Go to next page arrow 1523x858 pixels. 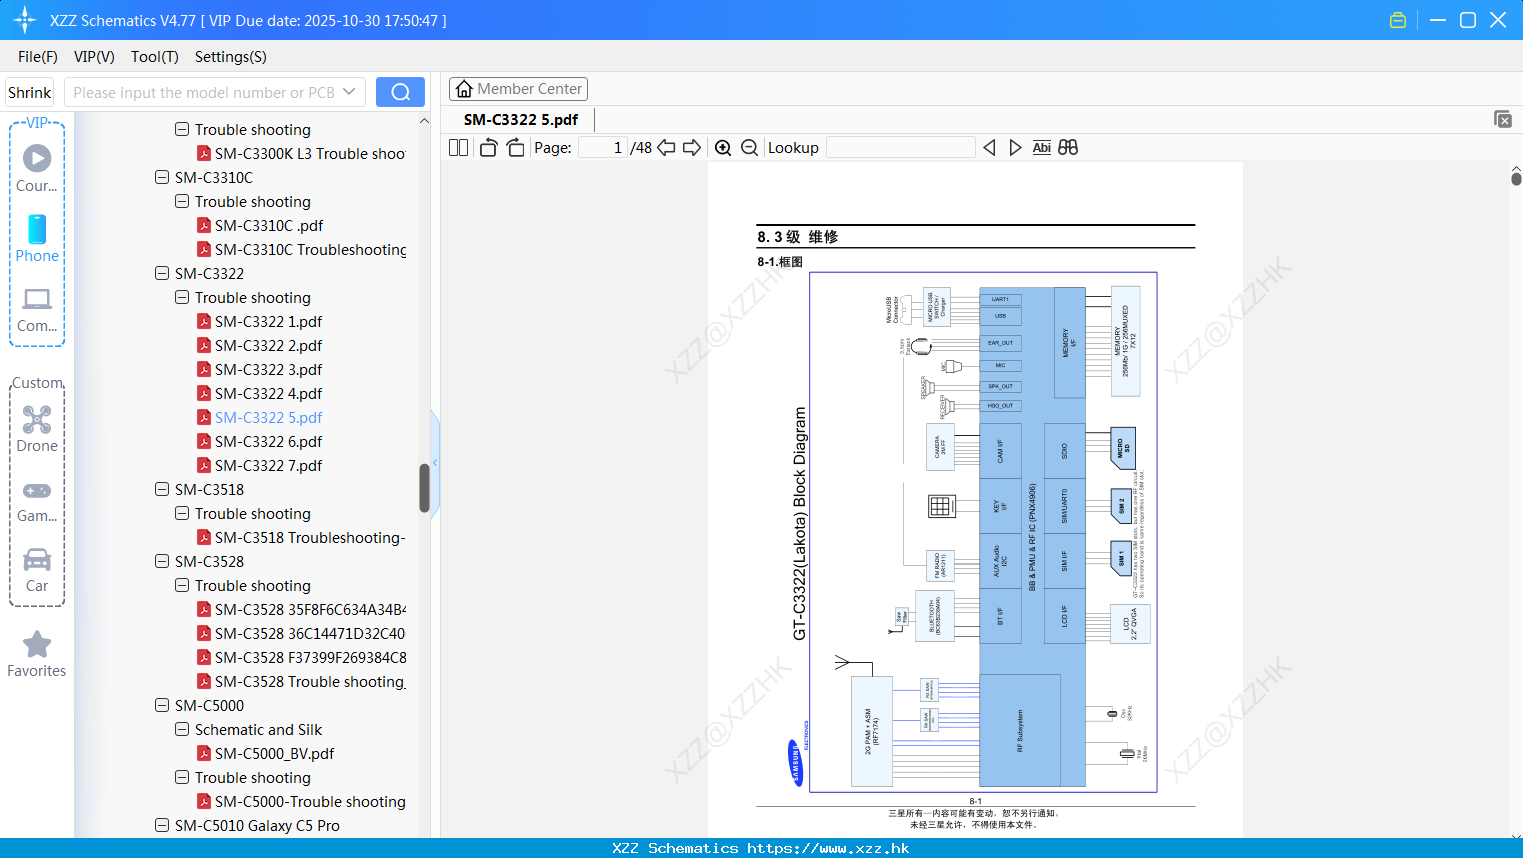(x=692, y=147)
